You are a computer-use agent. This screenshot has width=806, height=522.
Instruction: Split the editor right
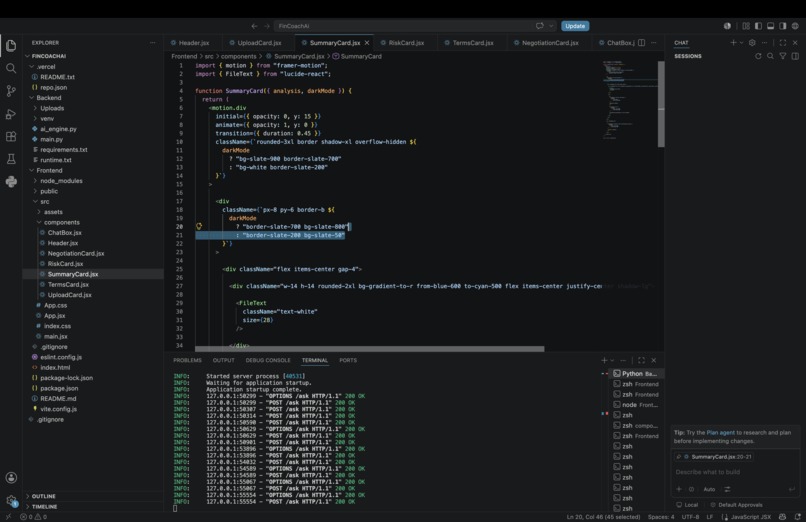click(642, 43)
